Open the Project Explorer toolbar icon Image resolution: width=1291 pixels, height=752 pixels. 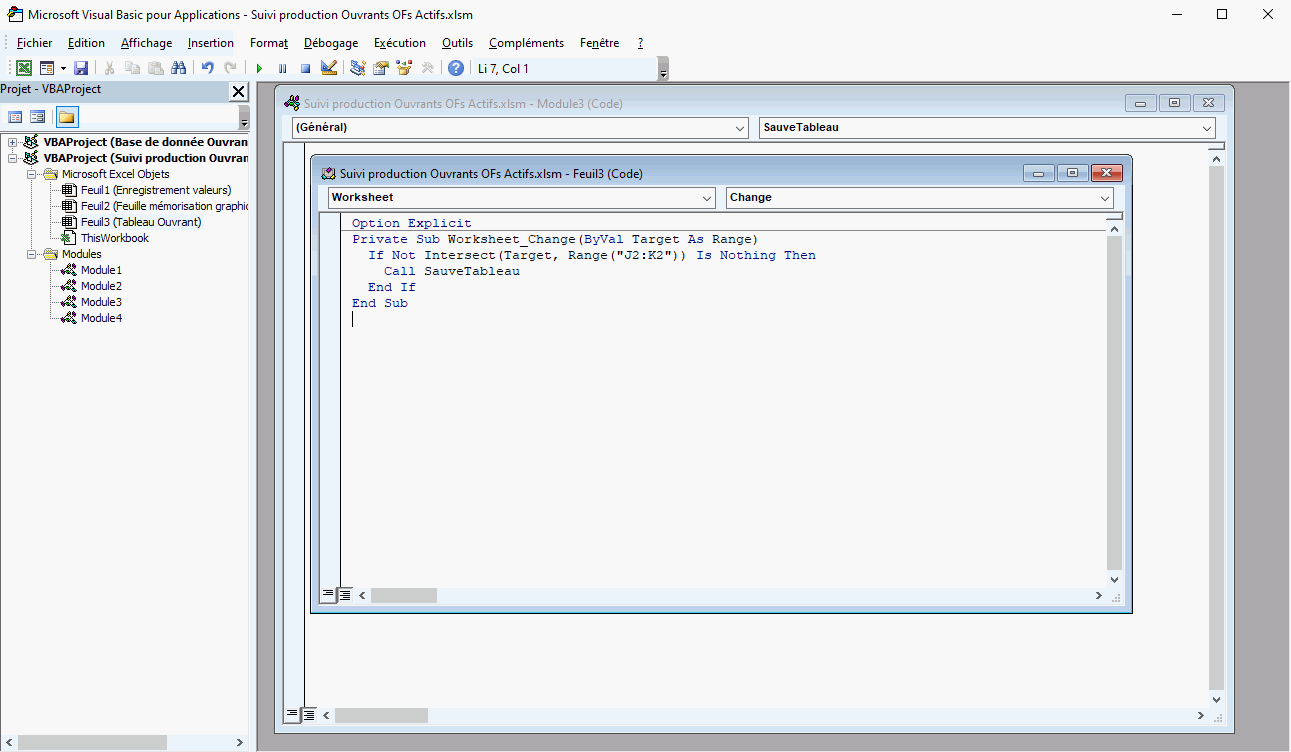(x=357, y=68)
